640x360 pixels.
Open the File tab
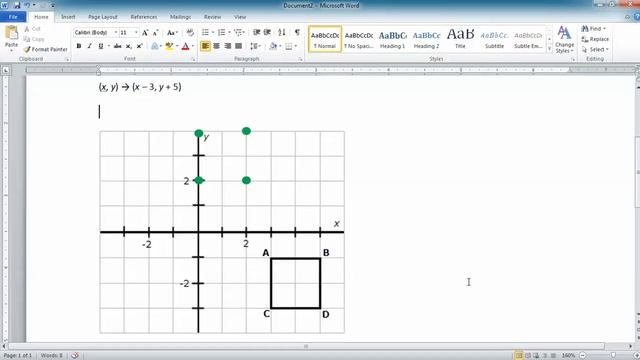click(13, 17)
